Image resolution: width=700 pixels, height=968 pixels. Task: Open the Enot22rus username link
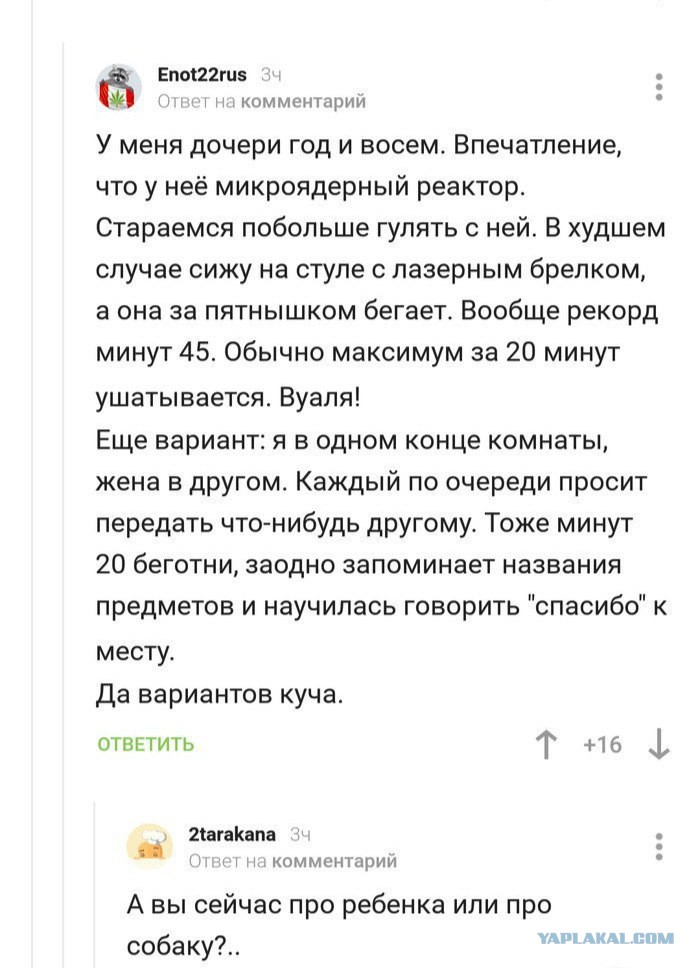[x=202, y=75]
